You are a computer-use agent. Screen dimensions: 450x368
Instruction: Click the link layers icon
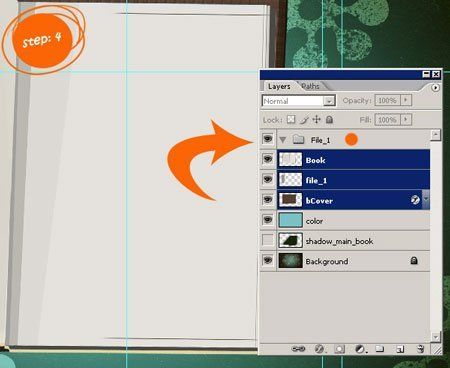coord(298,349)
